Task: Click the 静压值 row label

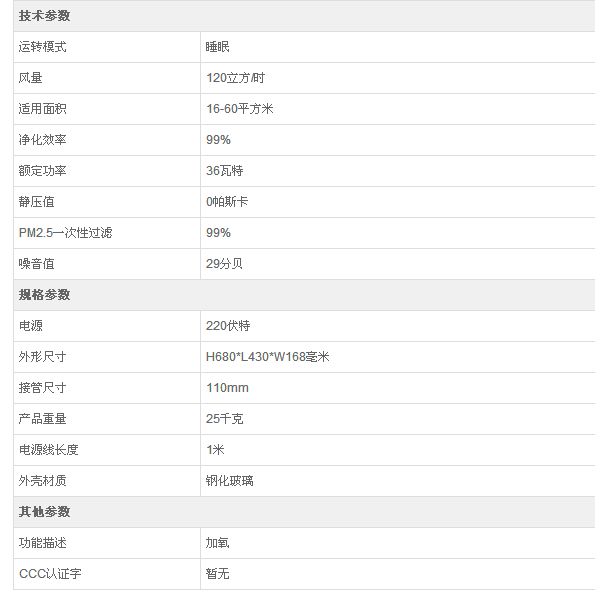Action: tap(36, 202)
